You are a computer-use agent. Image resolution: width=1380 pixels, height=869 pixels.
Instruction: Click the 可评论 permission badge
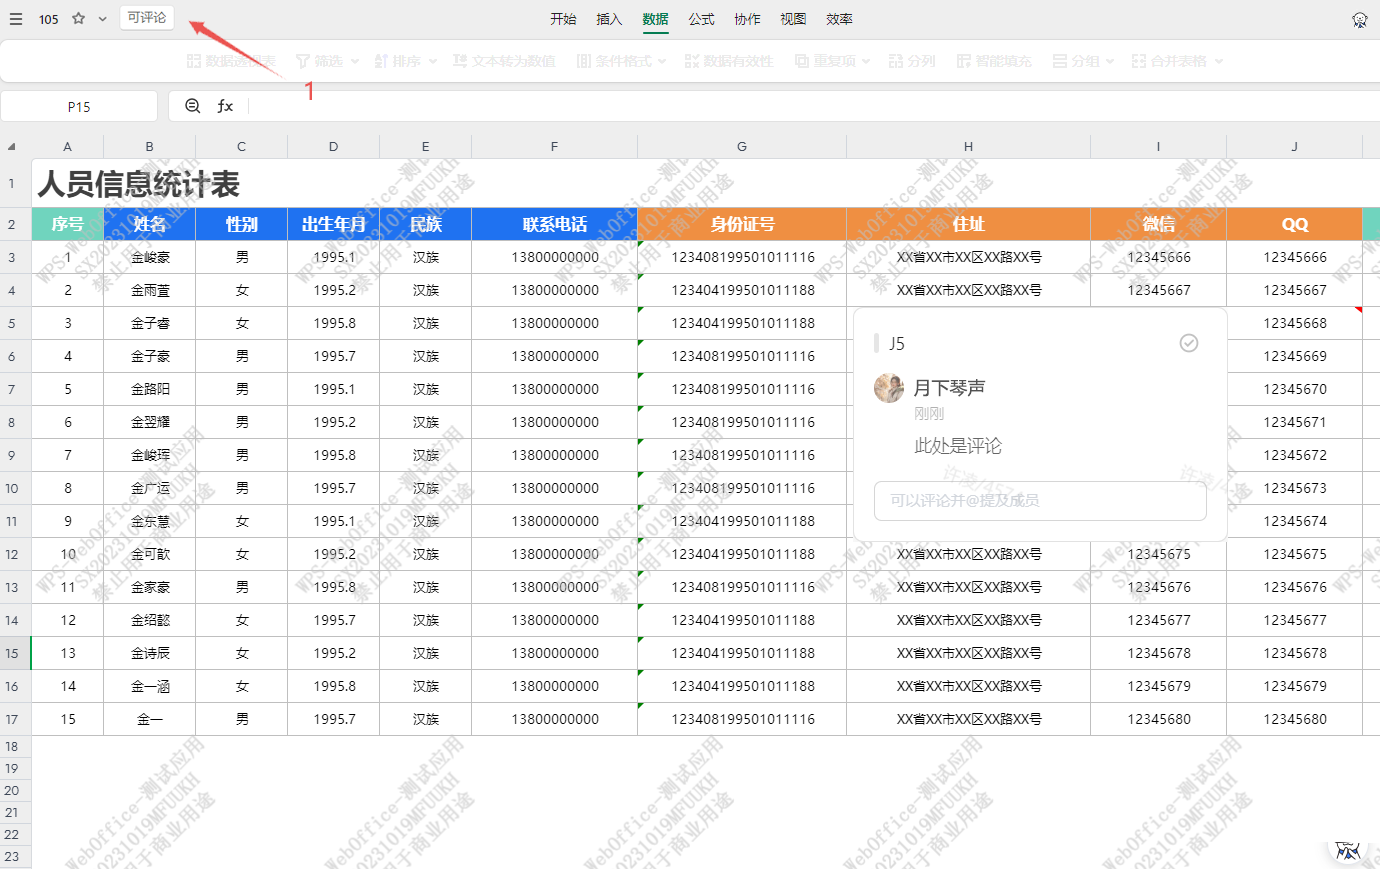click(147, 18)
